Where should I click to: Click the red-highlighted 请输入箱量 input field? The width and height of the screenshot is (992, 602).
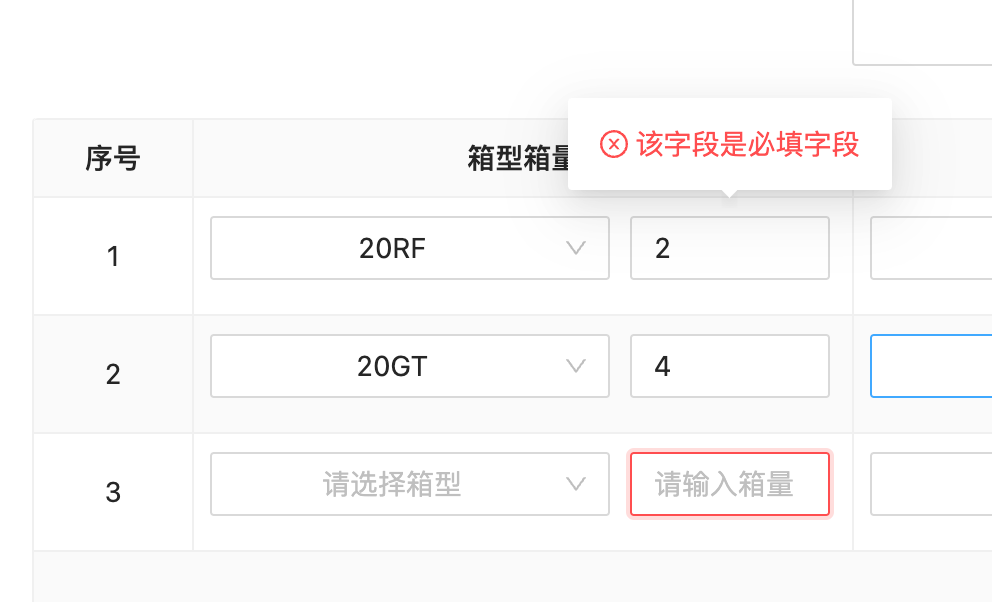click(x=729, y=483)
